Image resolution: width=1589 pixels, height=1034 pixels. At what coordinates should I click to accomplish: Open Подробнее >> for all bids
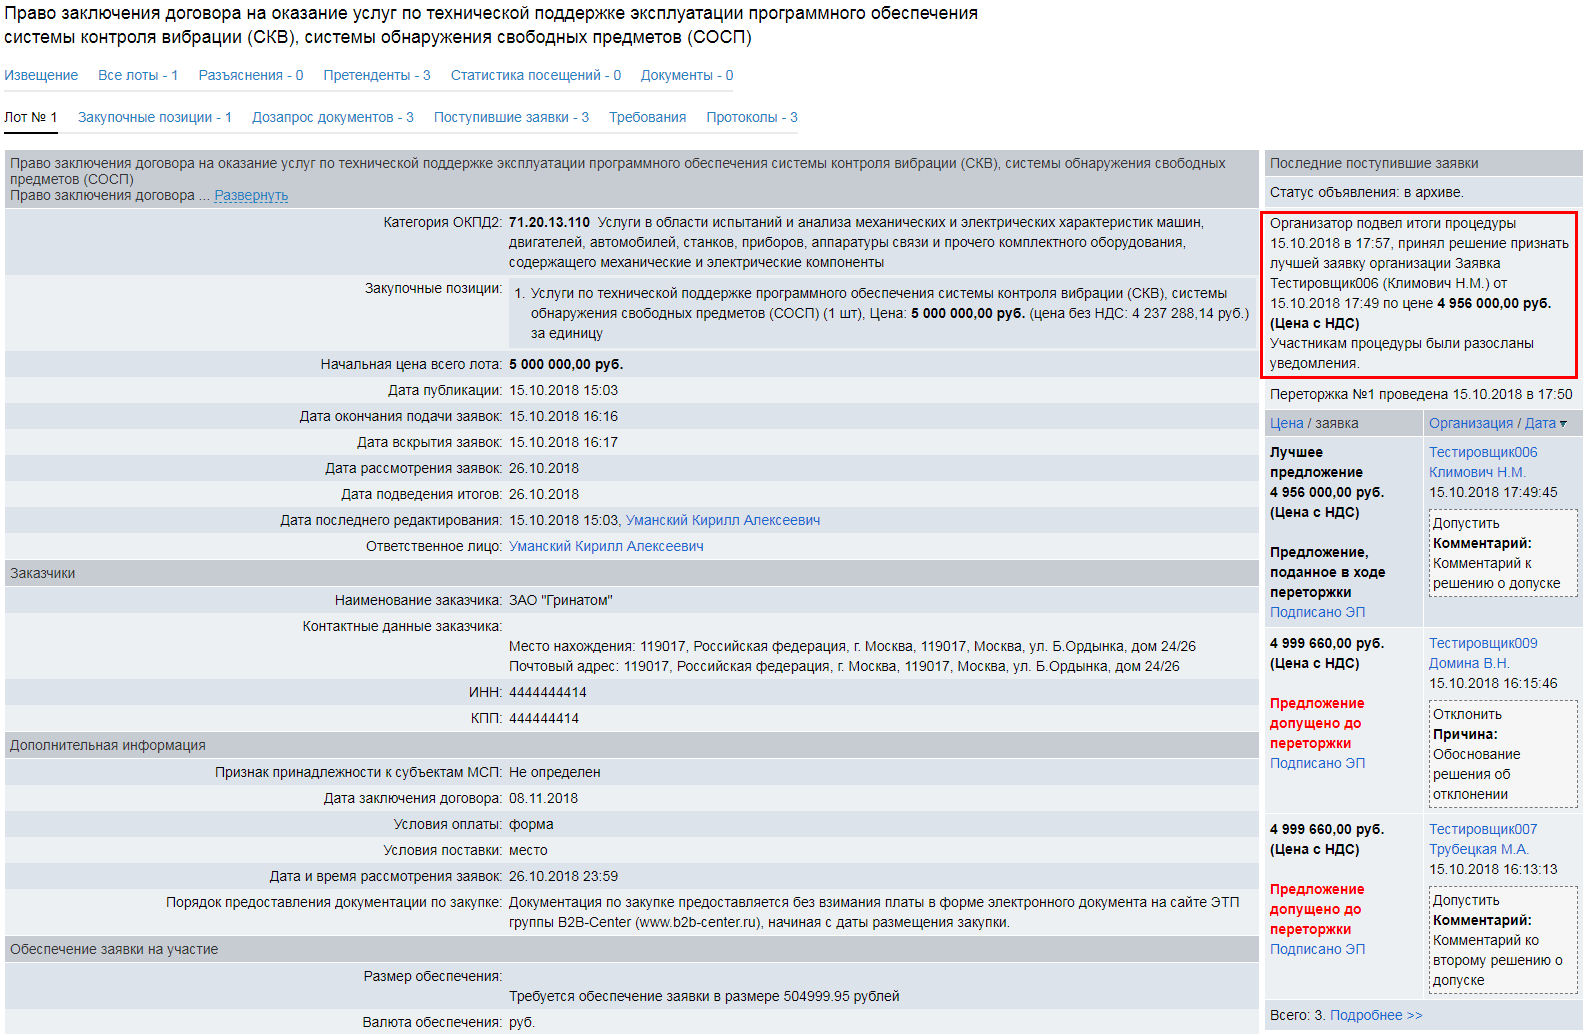click(x=1375, y=1015)
